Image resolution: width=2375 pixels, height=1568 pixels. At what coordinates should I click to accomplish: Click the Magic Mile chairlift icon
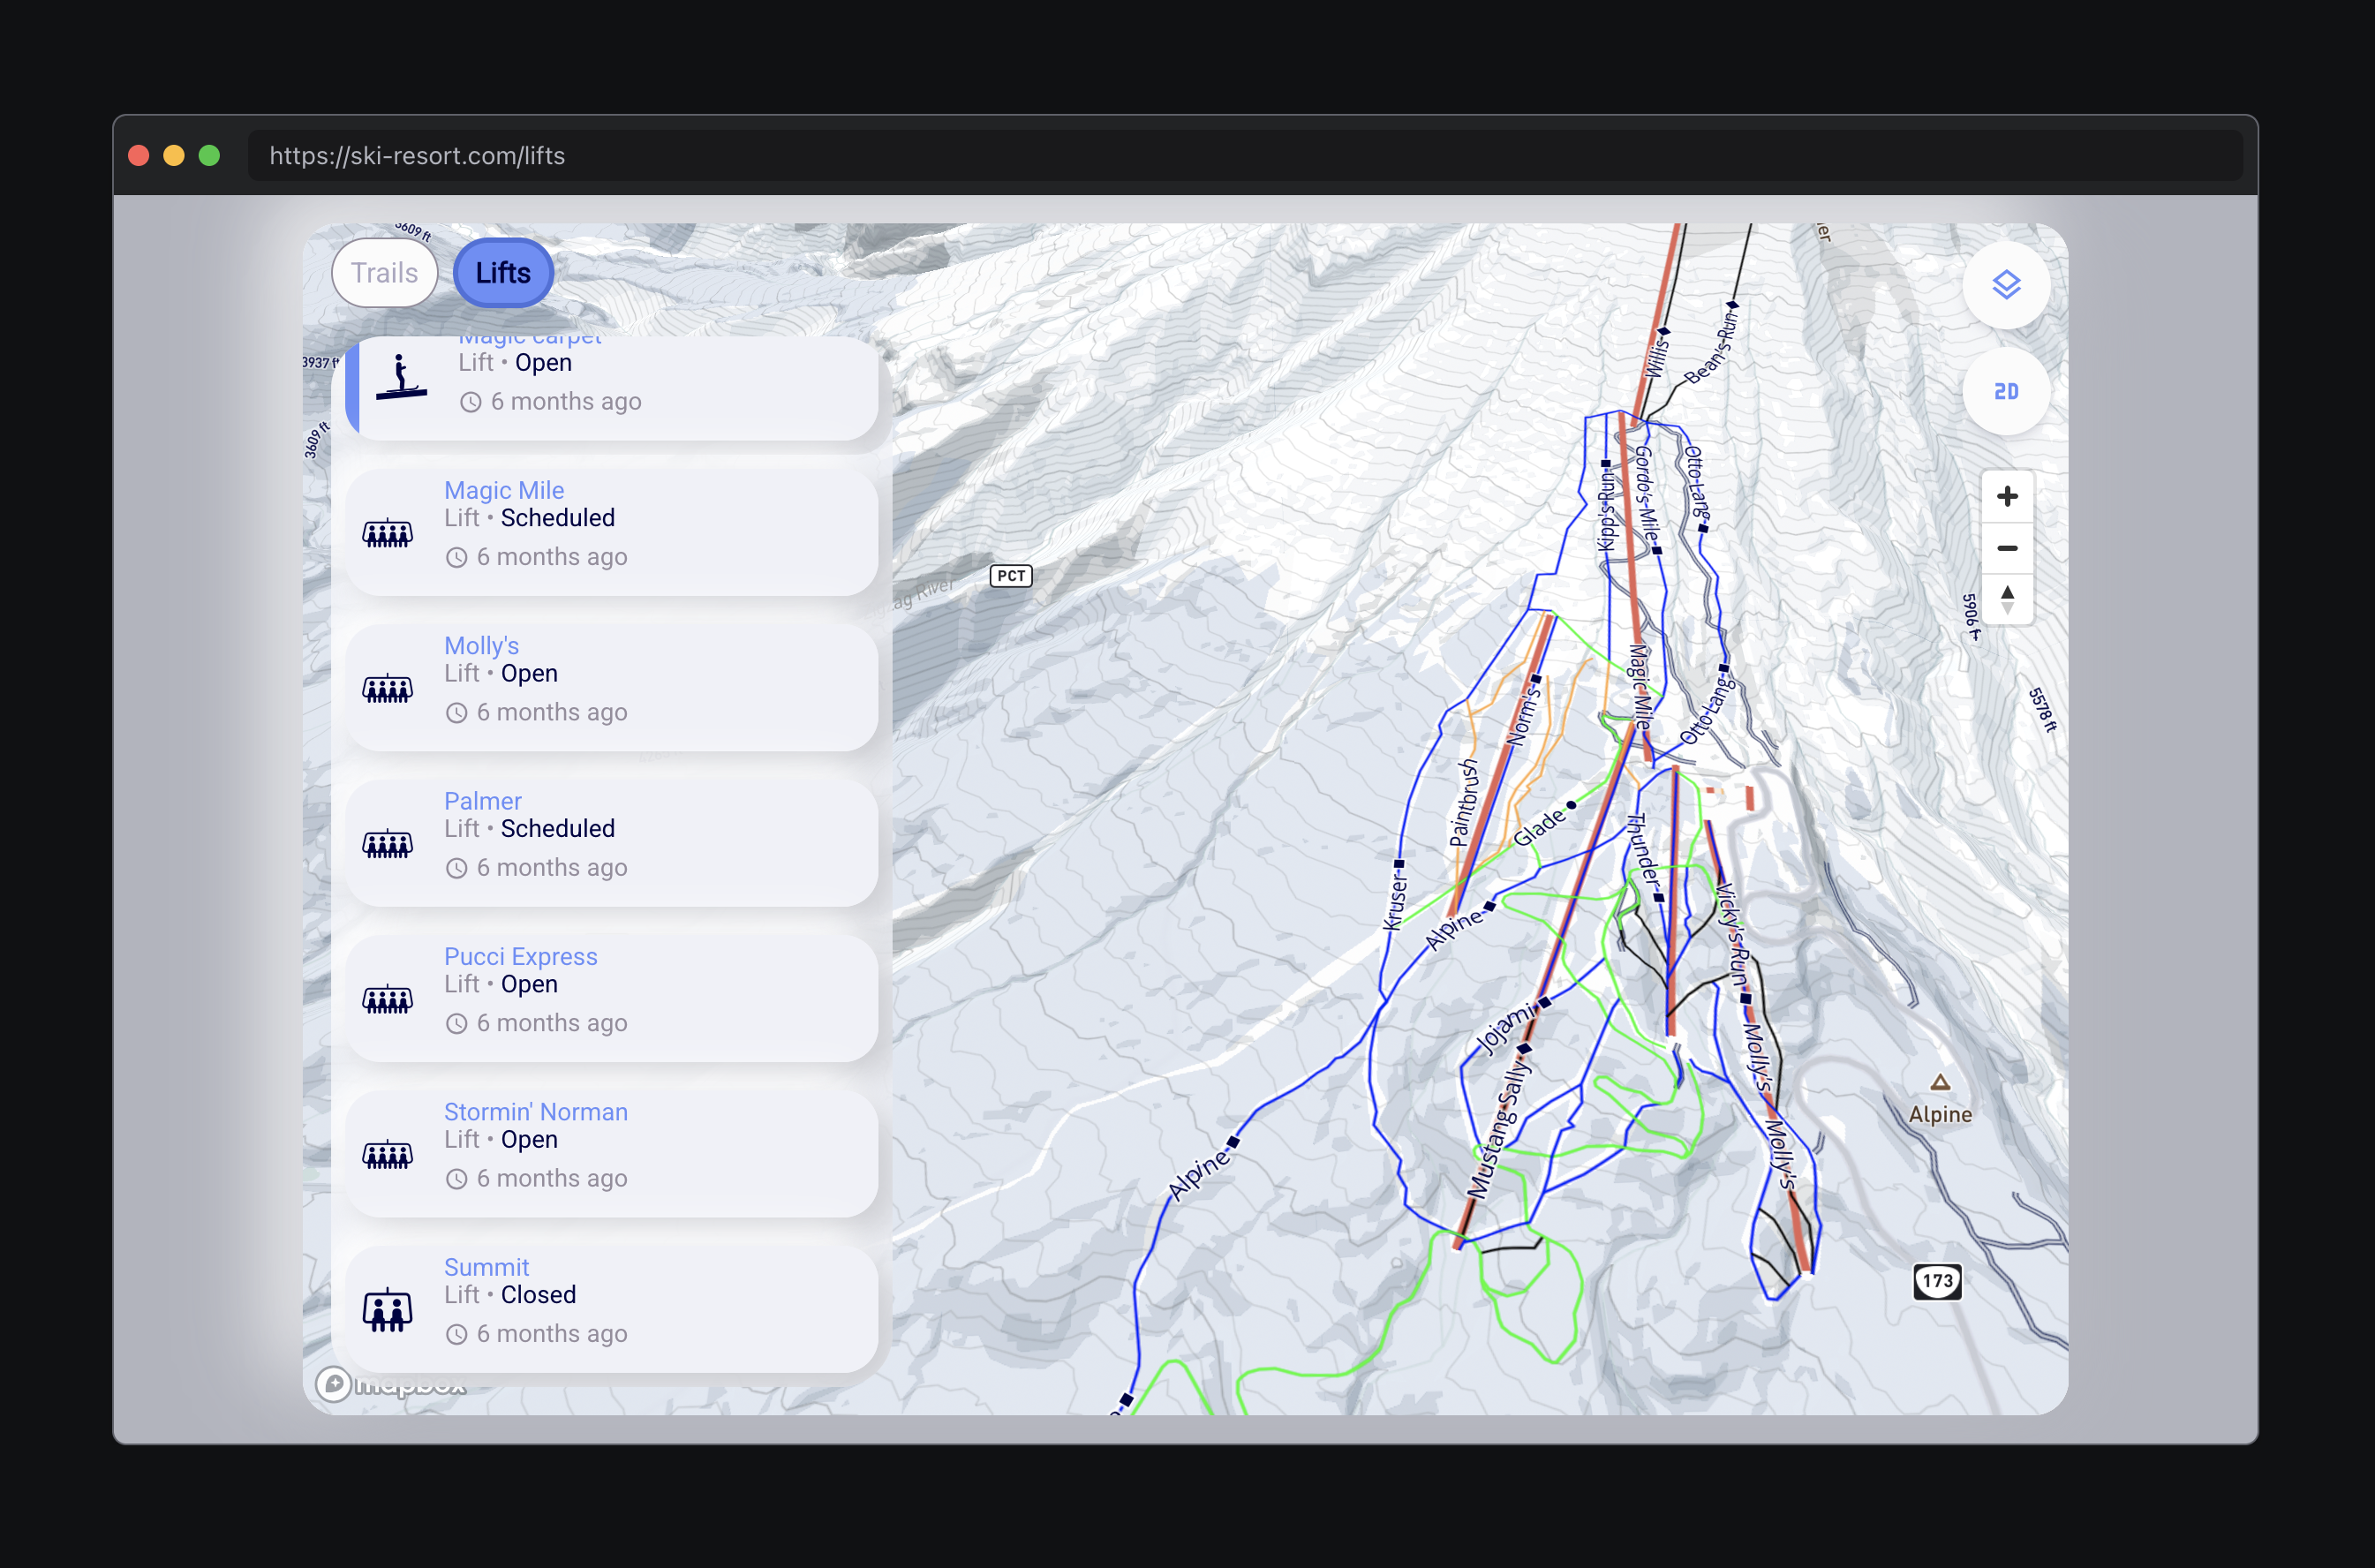[x=387, y=534]
